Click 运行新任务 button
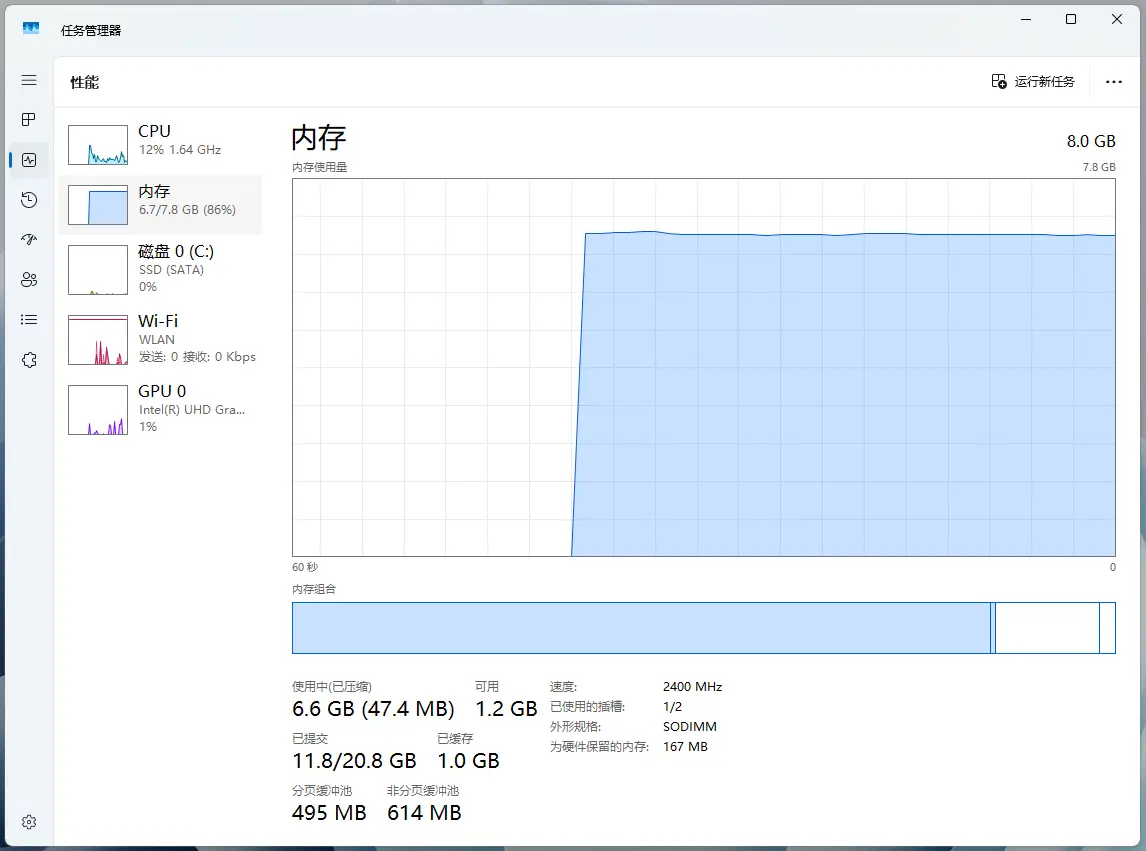 click(x=1033, y=81)
